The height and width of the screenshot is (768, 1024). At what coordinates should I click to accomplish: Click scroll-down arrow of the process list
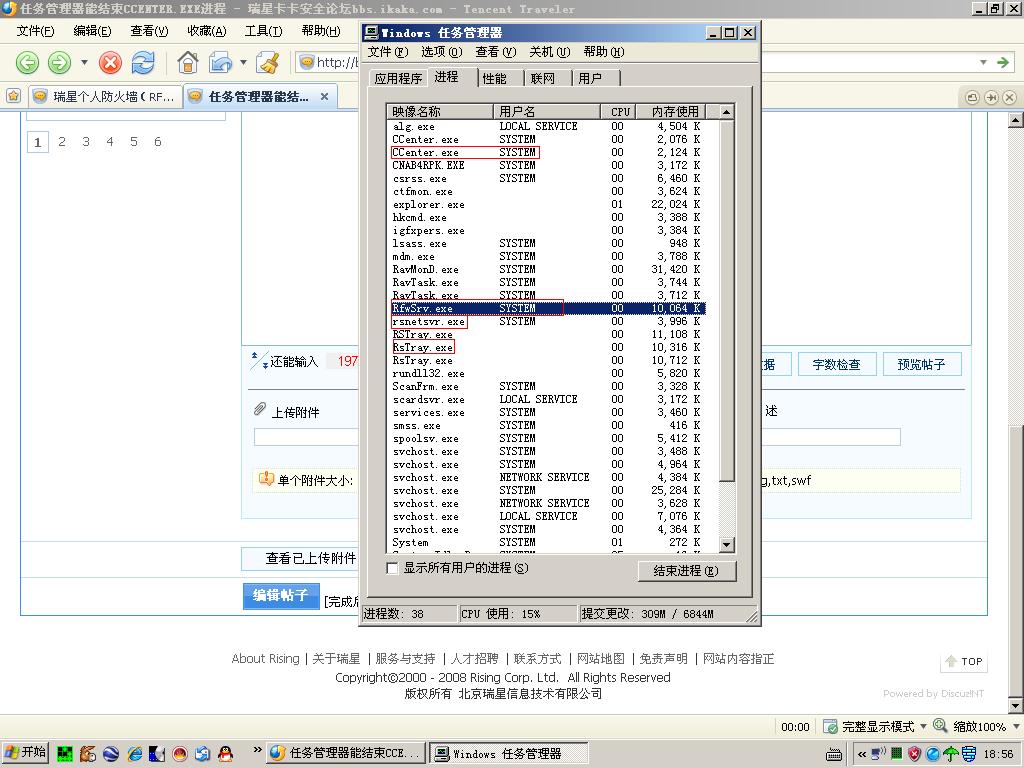(727, 545)
